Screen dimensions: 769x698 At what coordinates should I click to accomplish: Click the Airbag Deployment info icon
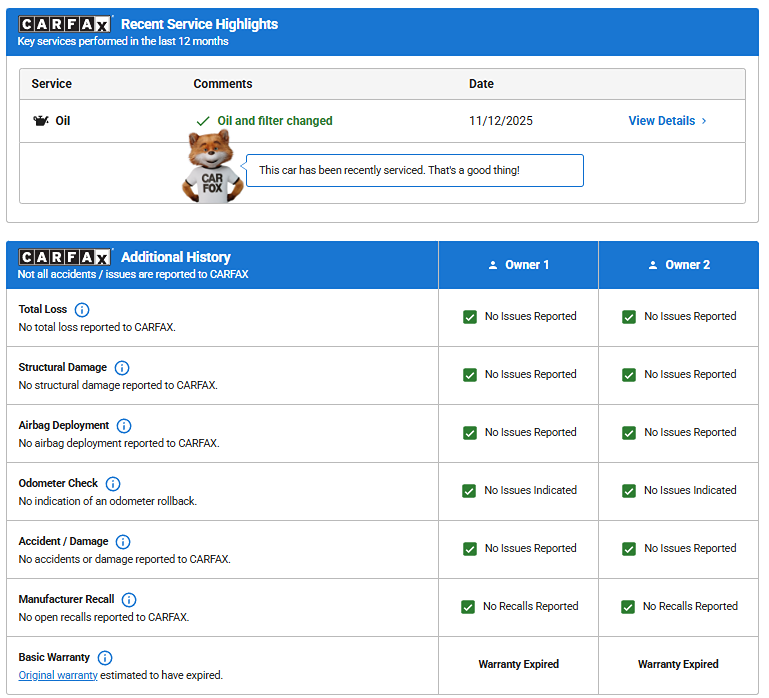pyautogui.click(x=124, y=426)
